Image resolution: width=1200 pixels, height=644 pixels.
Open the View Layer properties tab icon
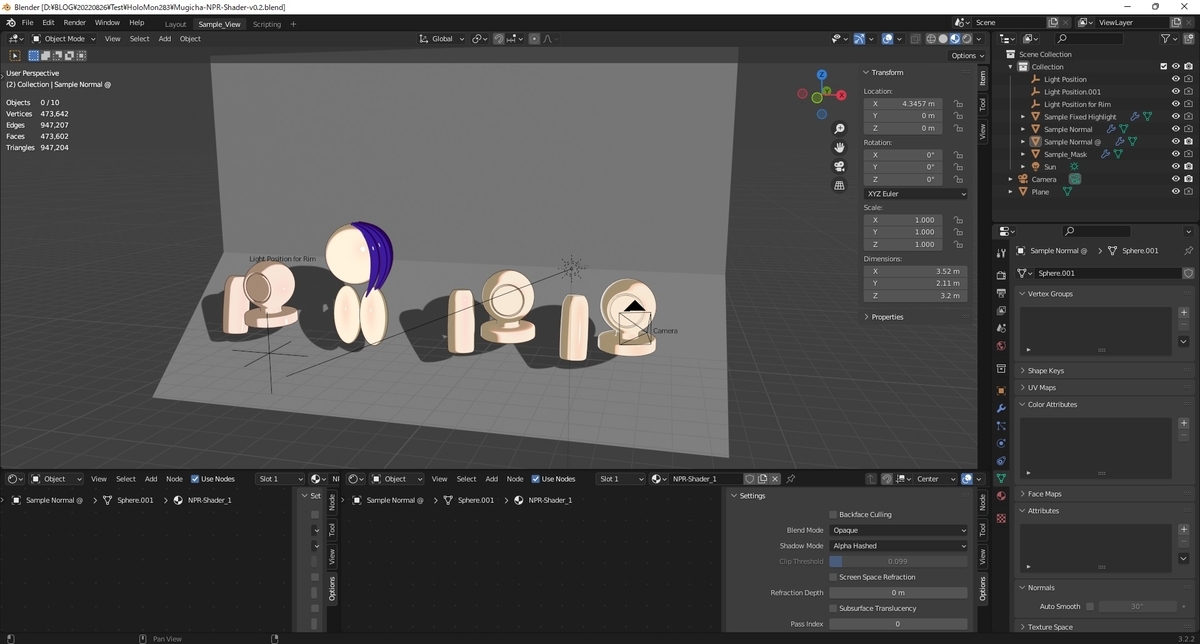tap(1001, 310)
